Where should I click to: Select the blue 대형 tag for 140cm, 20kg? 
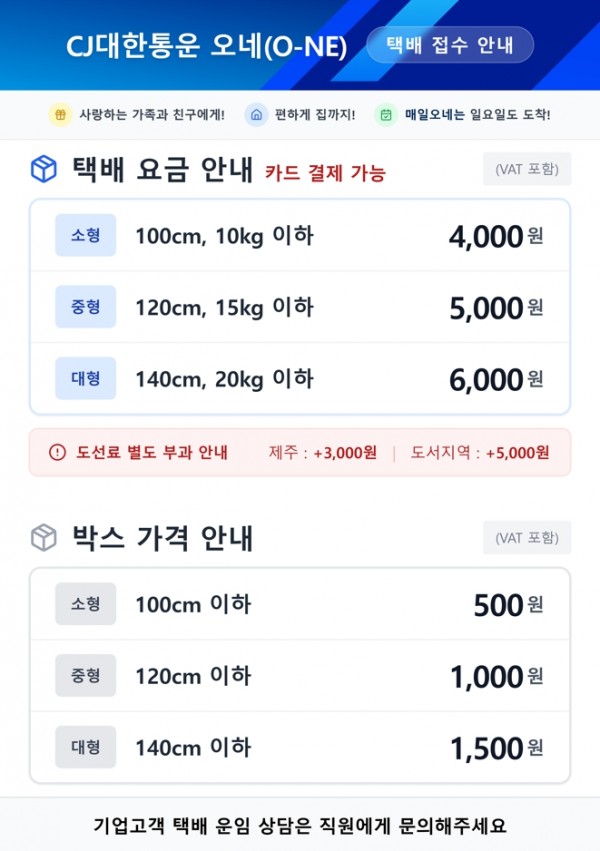point(86,379)
